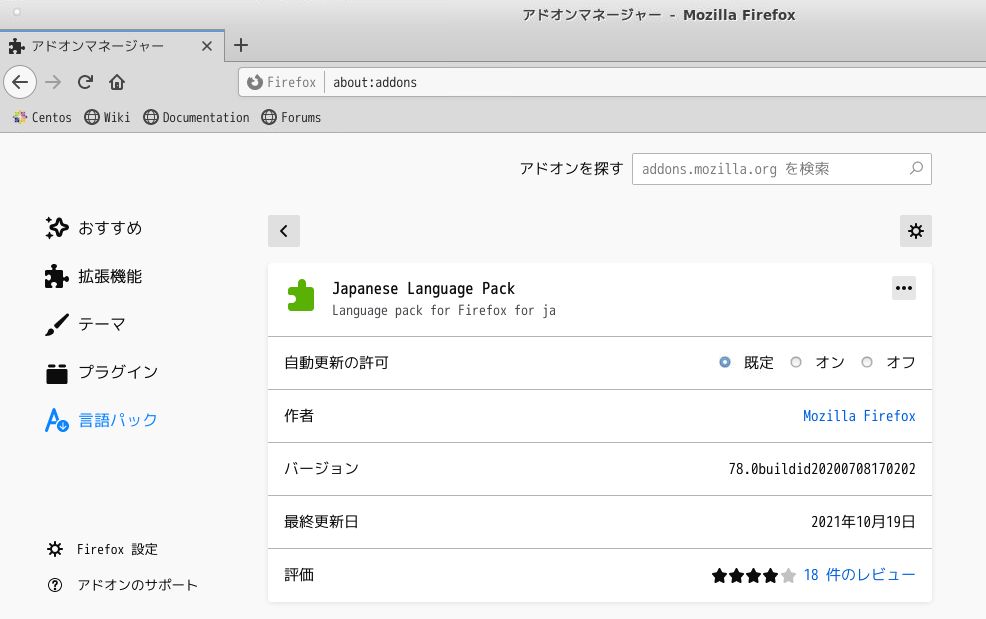Click the question mark icon beside アドオンのサポート
This screenshot has height=619, width=986.
pos(55,585)
